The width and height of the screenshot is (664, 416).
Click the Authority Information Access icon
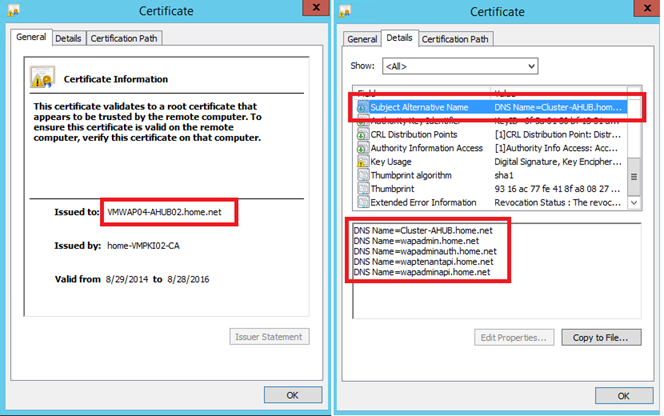(x=362, y=148)
